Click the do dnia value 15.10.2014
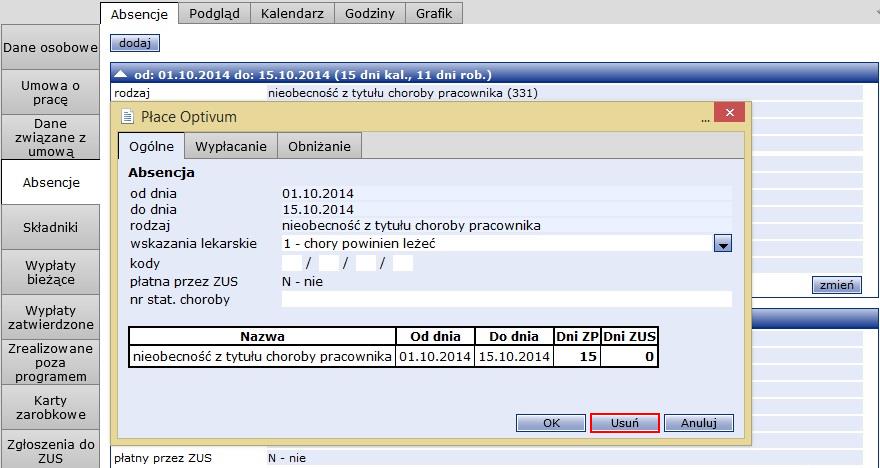Screen dimensions: 880x468 [x=318, y=209]
